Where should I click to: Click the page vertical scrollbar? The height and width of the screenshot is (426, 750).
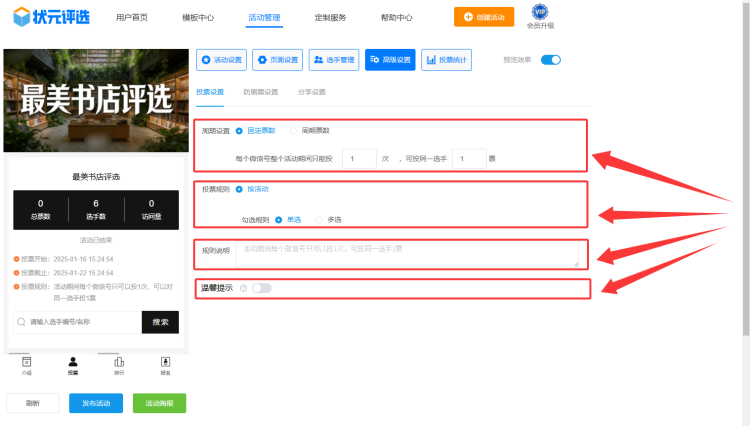(x=746, y=167)
